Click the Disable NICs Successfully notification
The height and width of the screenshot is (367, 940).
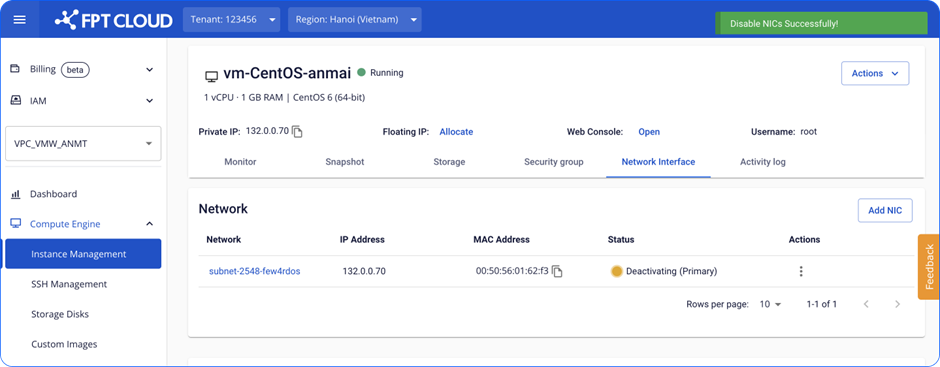tap(821, 24)
